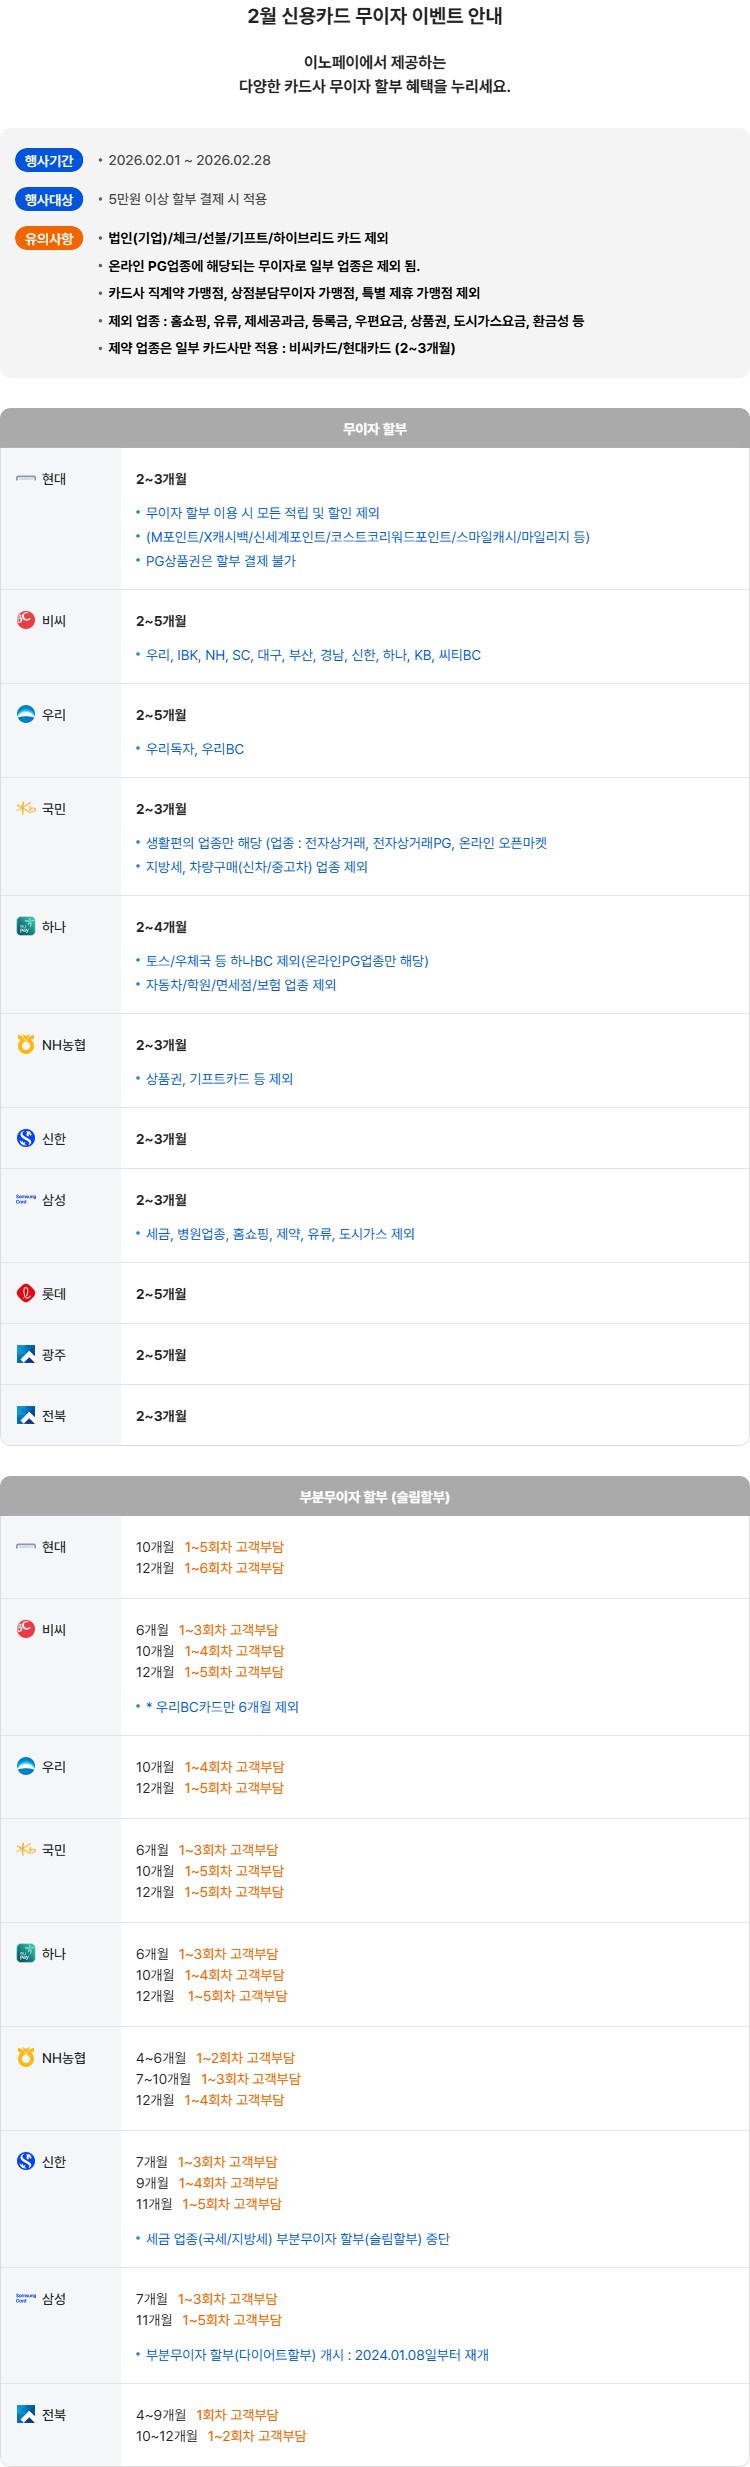Click the Hyundai card logo in the 무이자 할부 table
This screenshot has height=2467, width=750.
(x=26, y=479)
